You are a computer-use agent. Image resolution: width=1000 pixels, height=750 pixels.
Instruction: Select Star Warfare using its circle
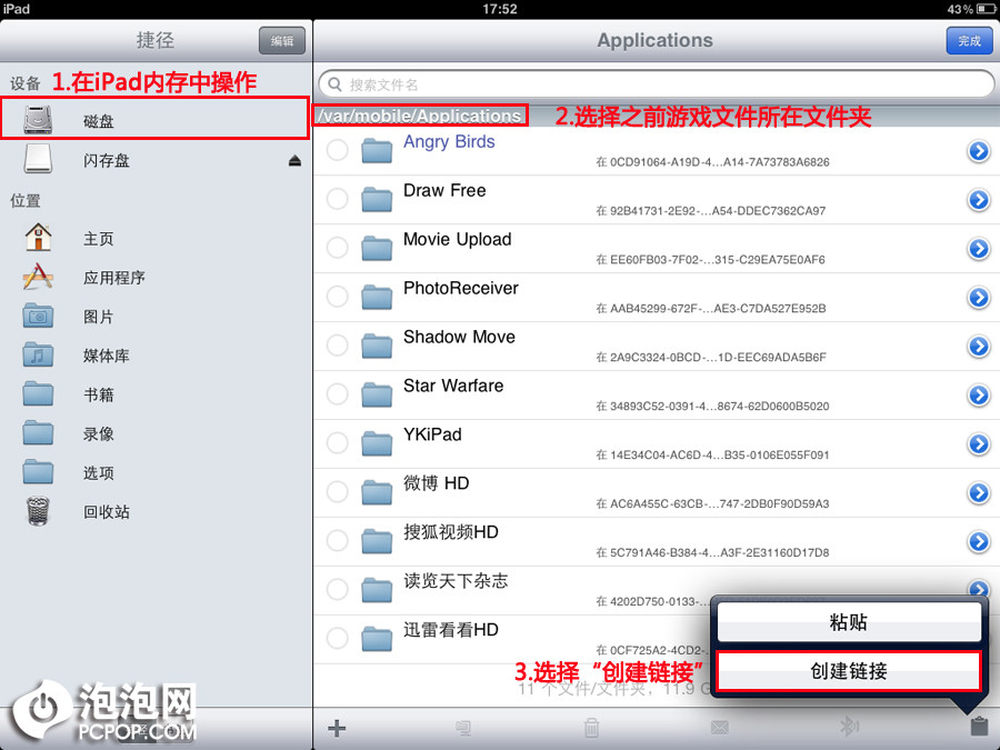pyautogui.click(x=337, y=394)
